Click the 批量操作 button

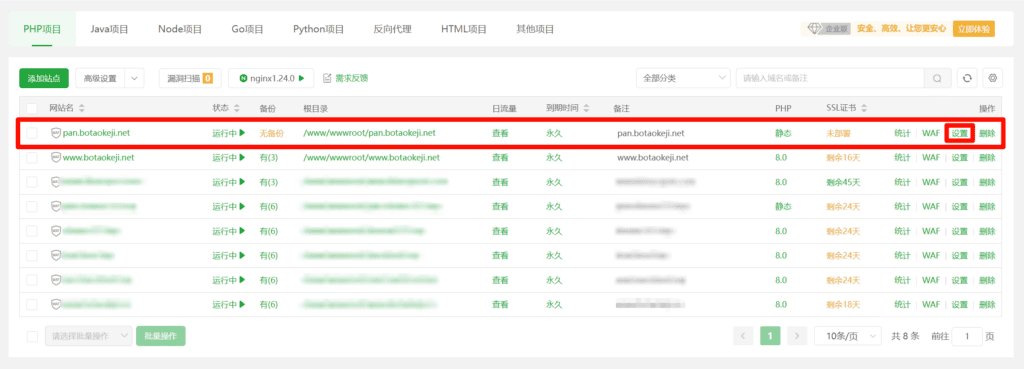pos(161,336)
